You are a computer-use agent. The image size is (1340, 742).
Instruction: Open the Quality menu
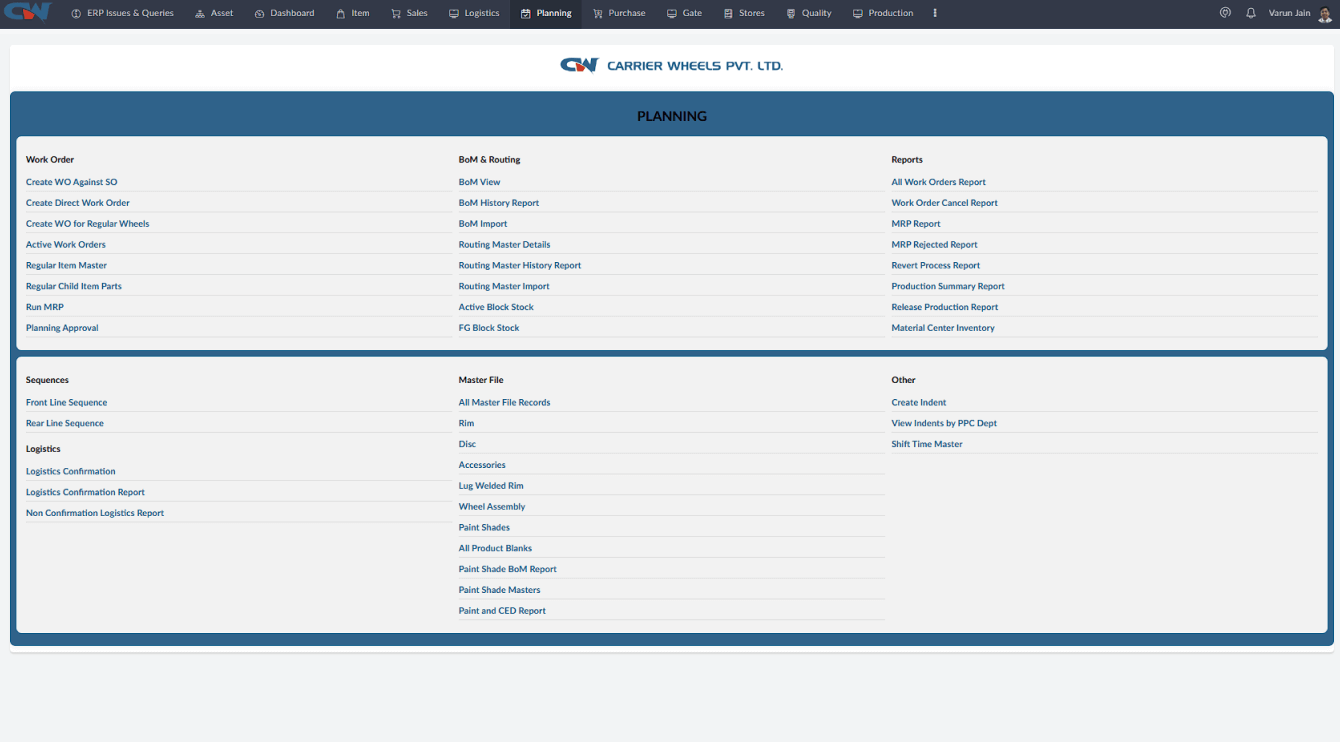click(809, 13)
